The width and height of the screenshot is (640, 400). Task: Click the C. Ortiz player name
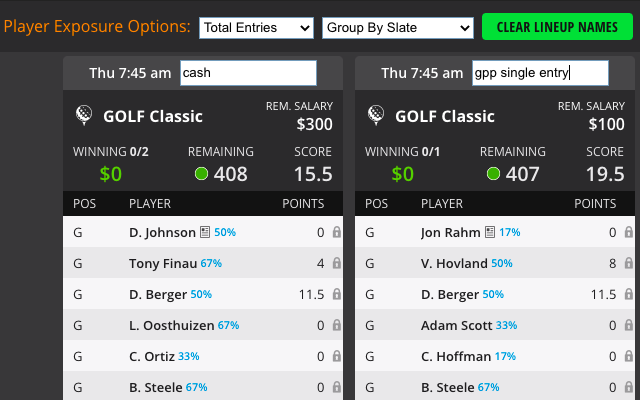[152, 356]
